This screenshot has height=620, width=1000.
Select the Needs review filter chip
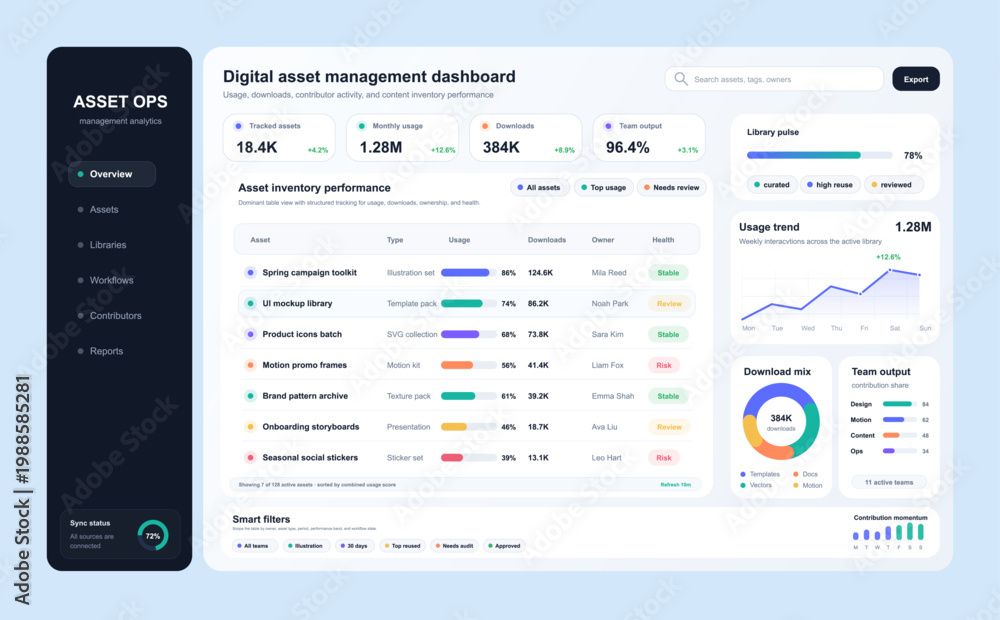672,188
